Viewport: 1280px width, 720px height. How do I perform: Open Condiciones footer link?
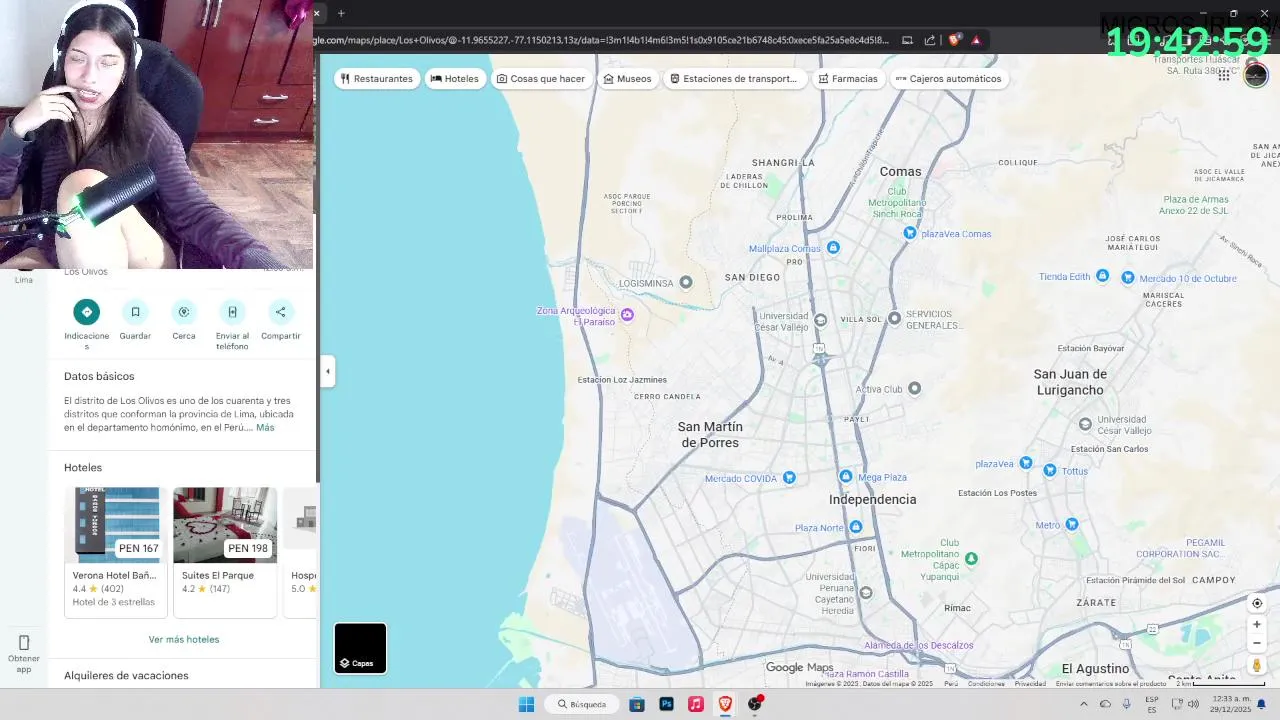[986, 684]
